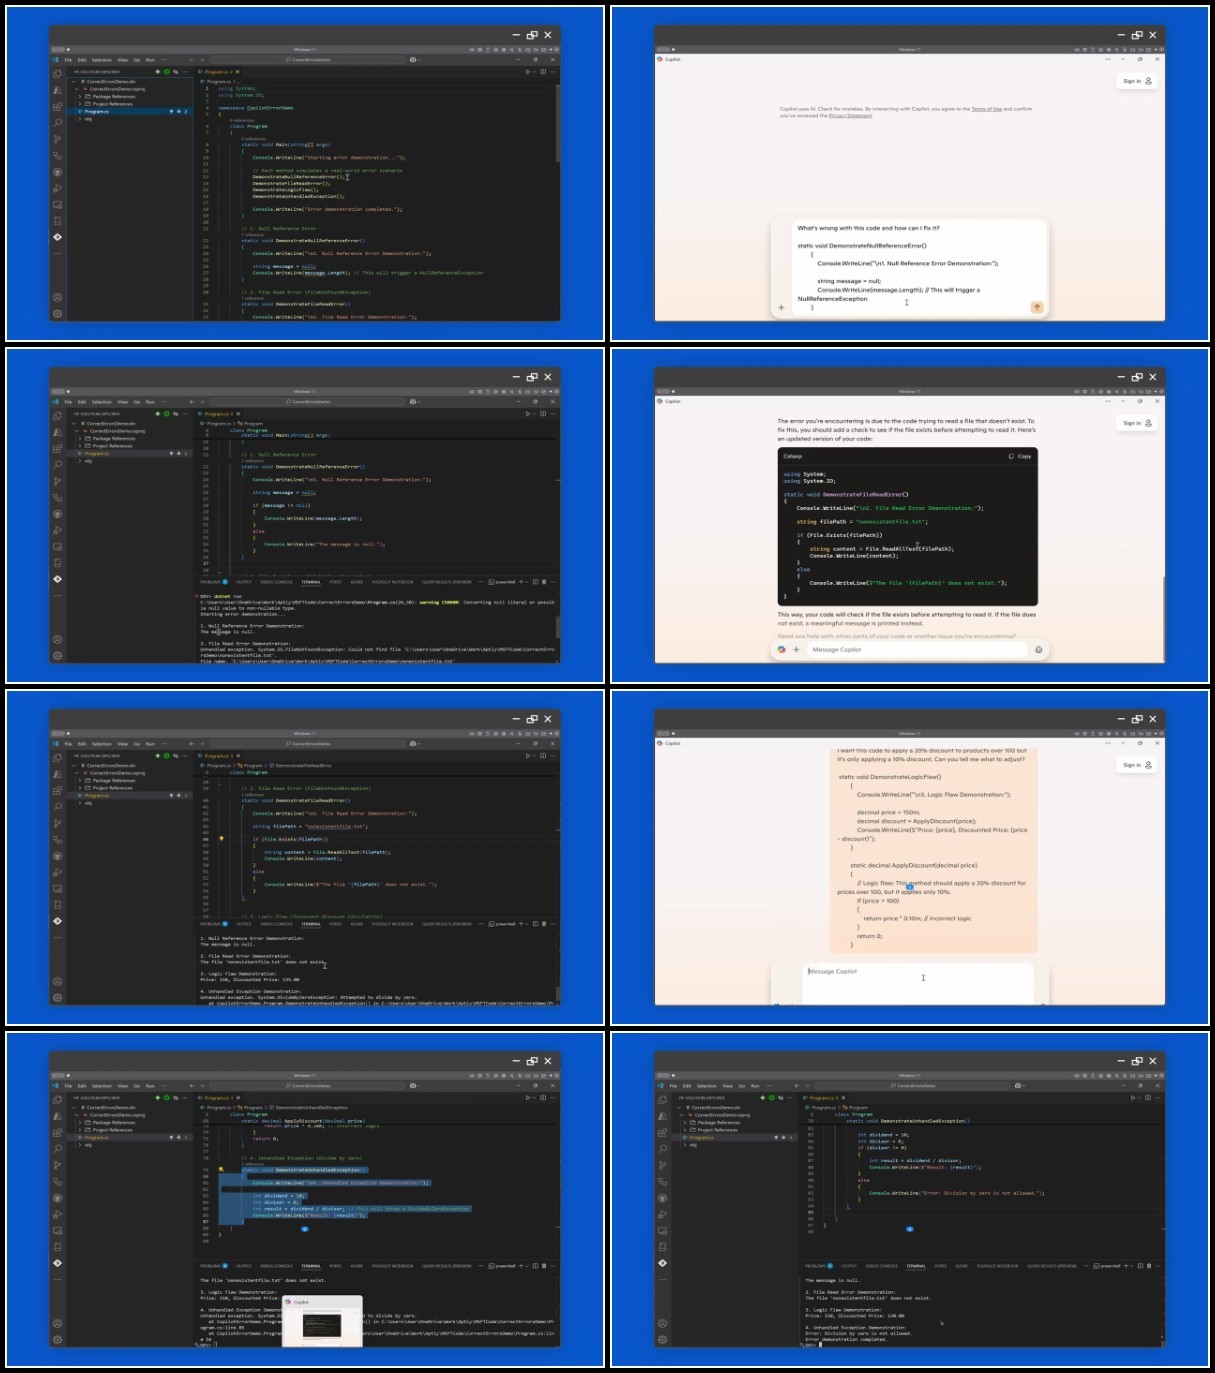Screen dimensions: 1215x1373
Task: Select Program.cs editor tab in the window showing "Division by zero is not allowed"
Action: 821,1098
